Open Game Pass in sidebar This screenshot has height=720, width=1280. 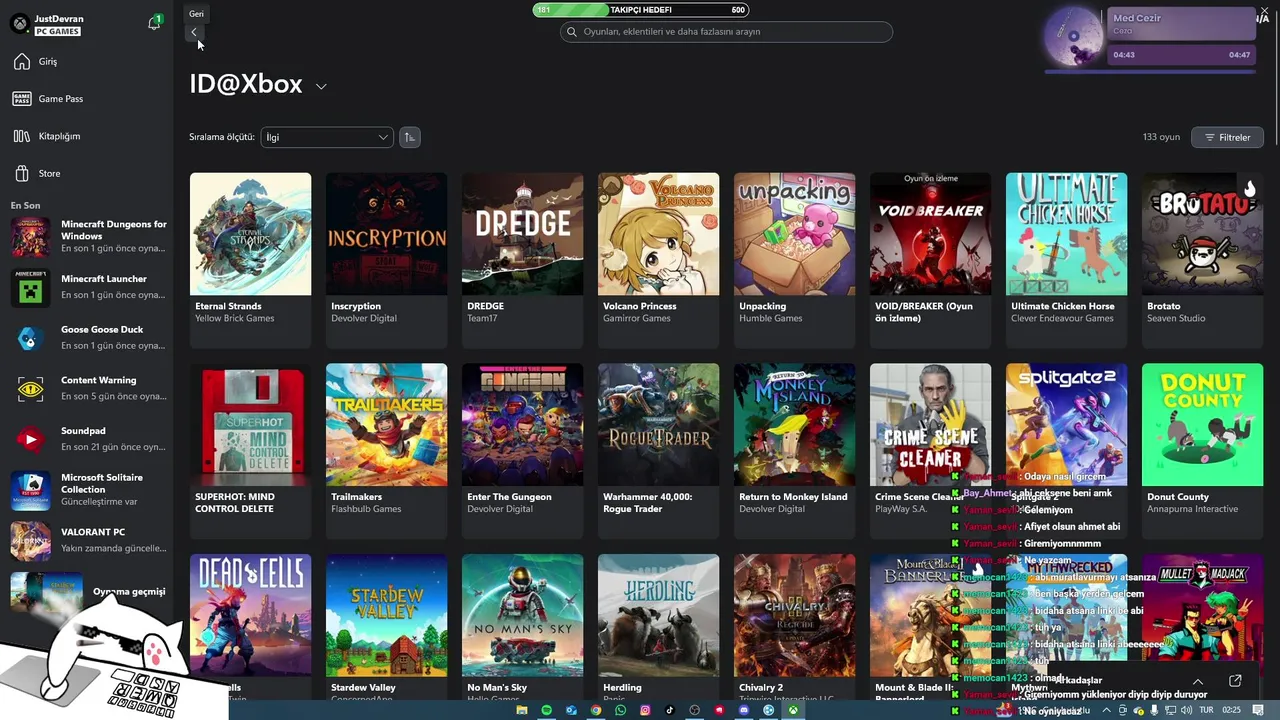click(x=87, y=99)
